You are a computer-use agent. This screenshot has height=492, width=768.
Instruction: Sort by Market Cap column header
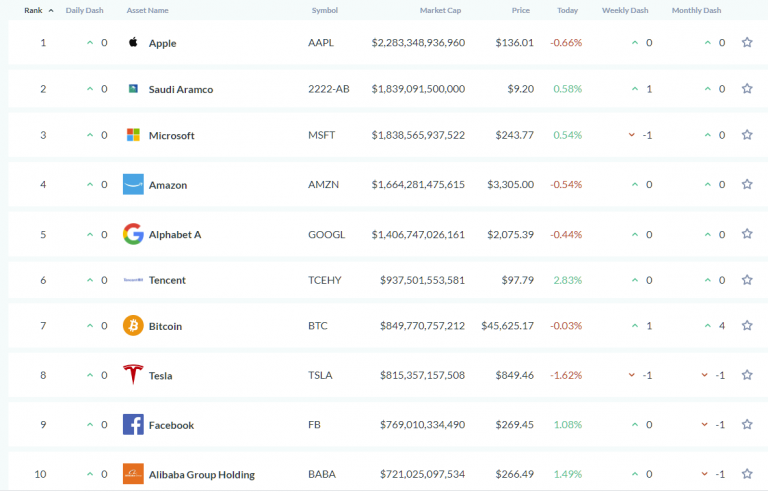point(439,10)
